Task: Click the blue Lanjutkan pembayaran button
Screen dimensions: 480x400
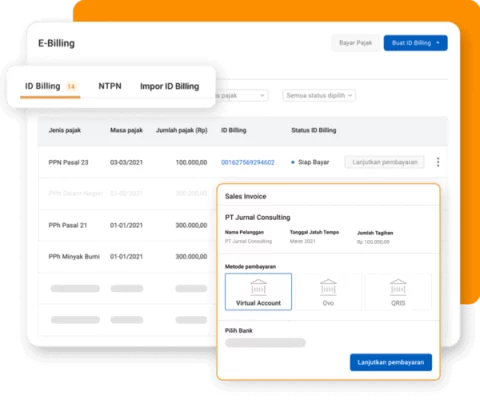Action: 391,362
